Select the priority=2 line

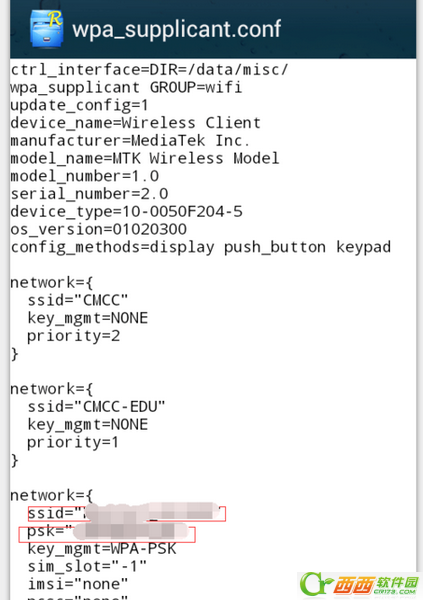[73, 336]
